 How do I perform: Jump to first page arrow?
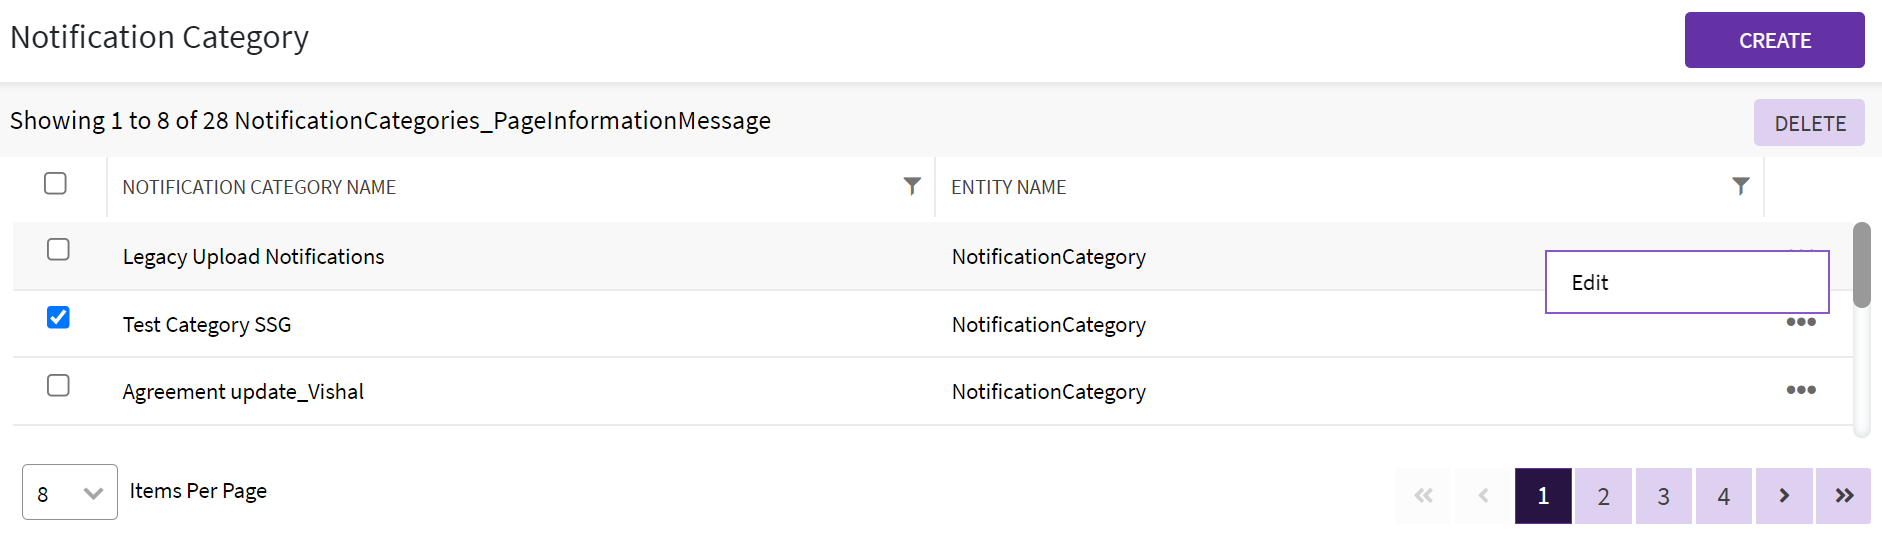[1424, 496]
